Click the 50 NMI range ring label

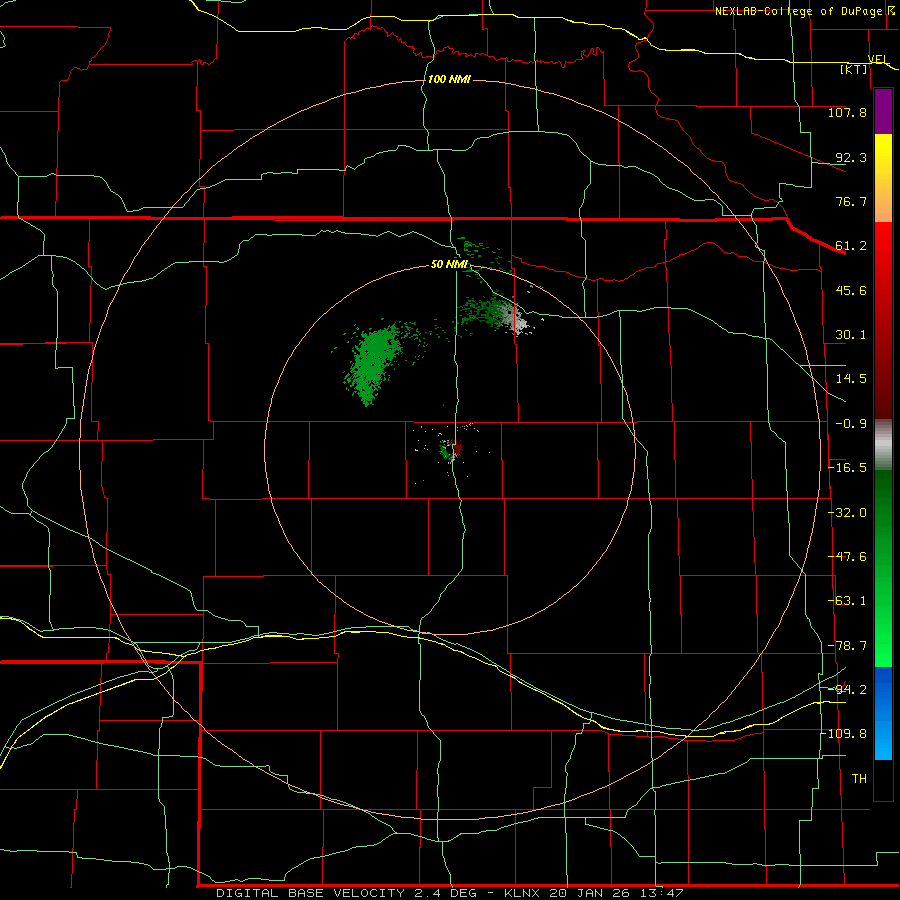[x=449, y=264]
